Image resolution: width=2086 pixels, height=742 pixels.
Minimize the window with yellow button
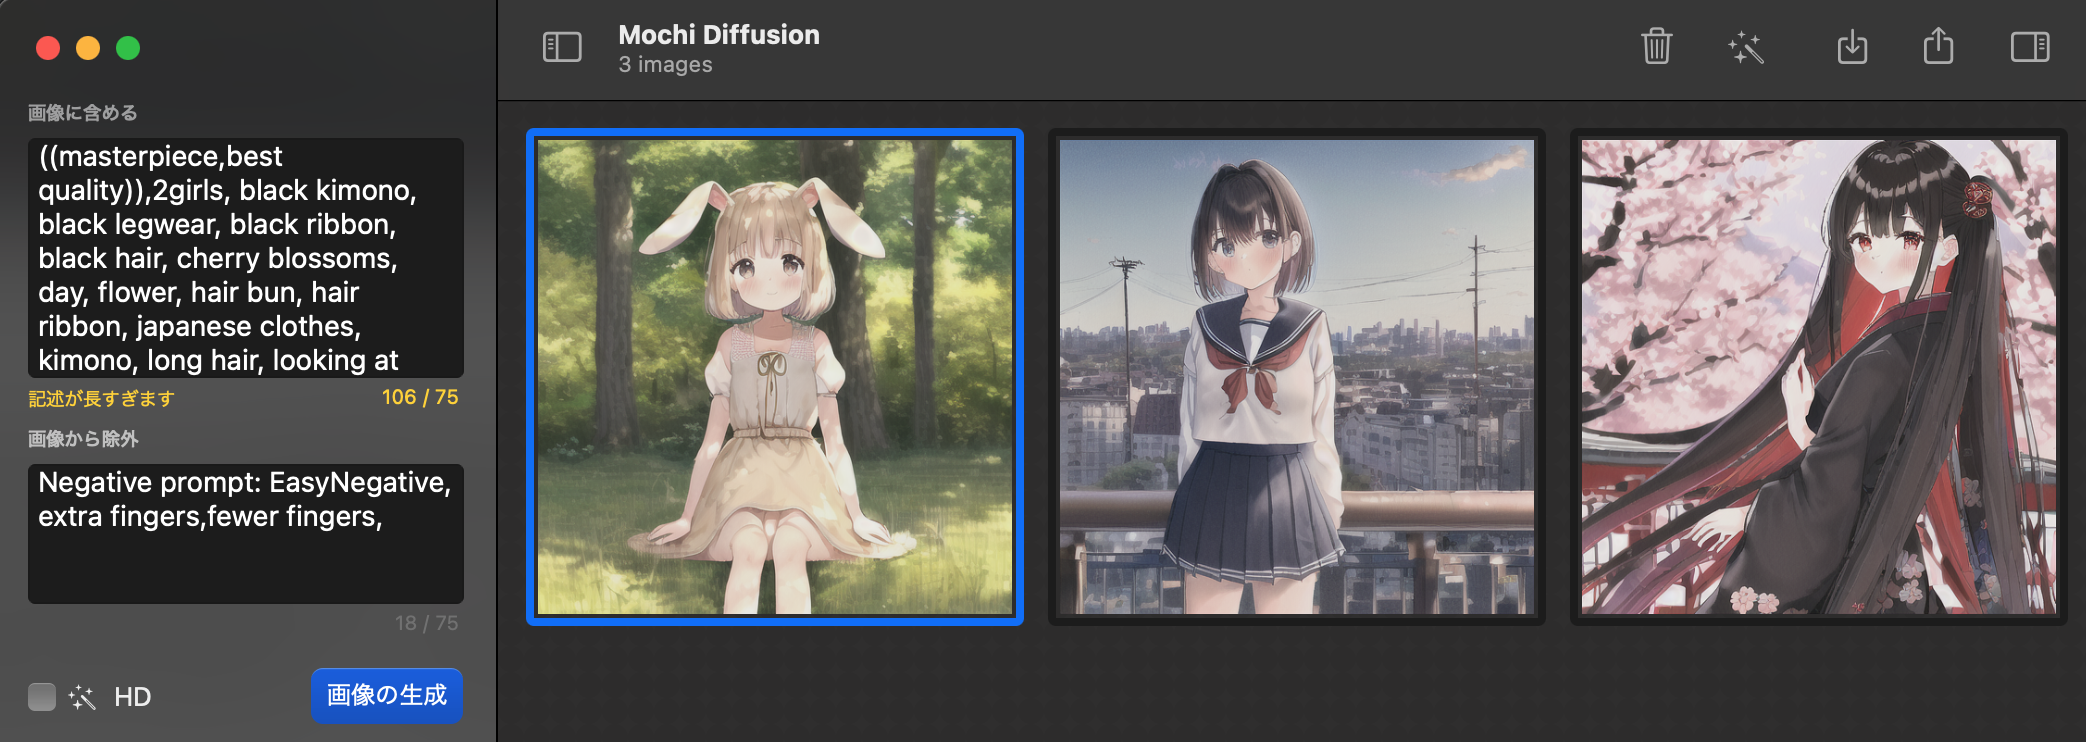(88, 48)
